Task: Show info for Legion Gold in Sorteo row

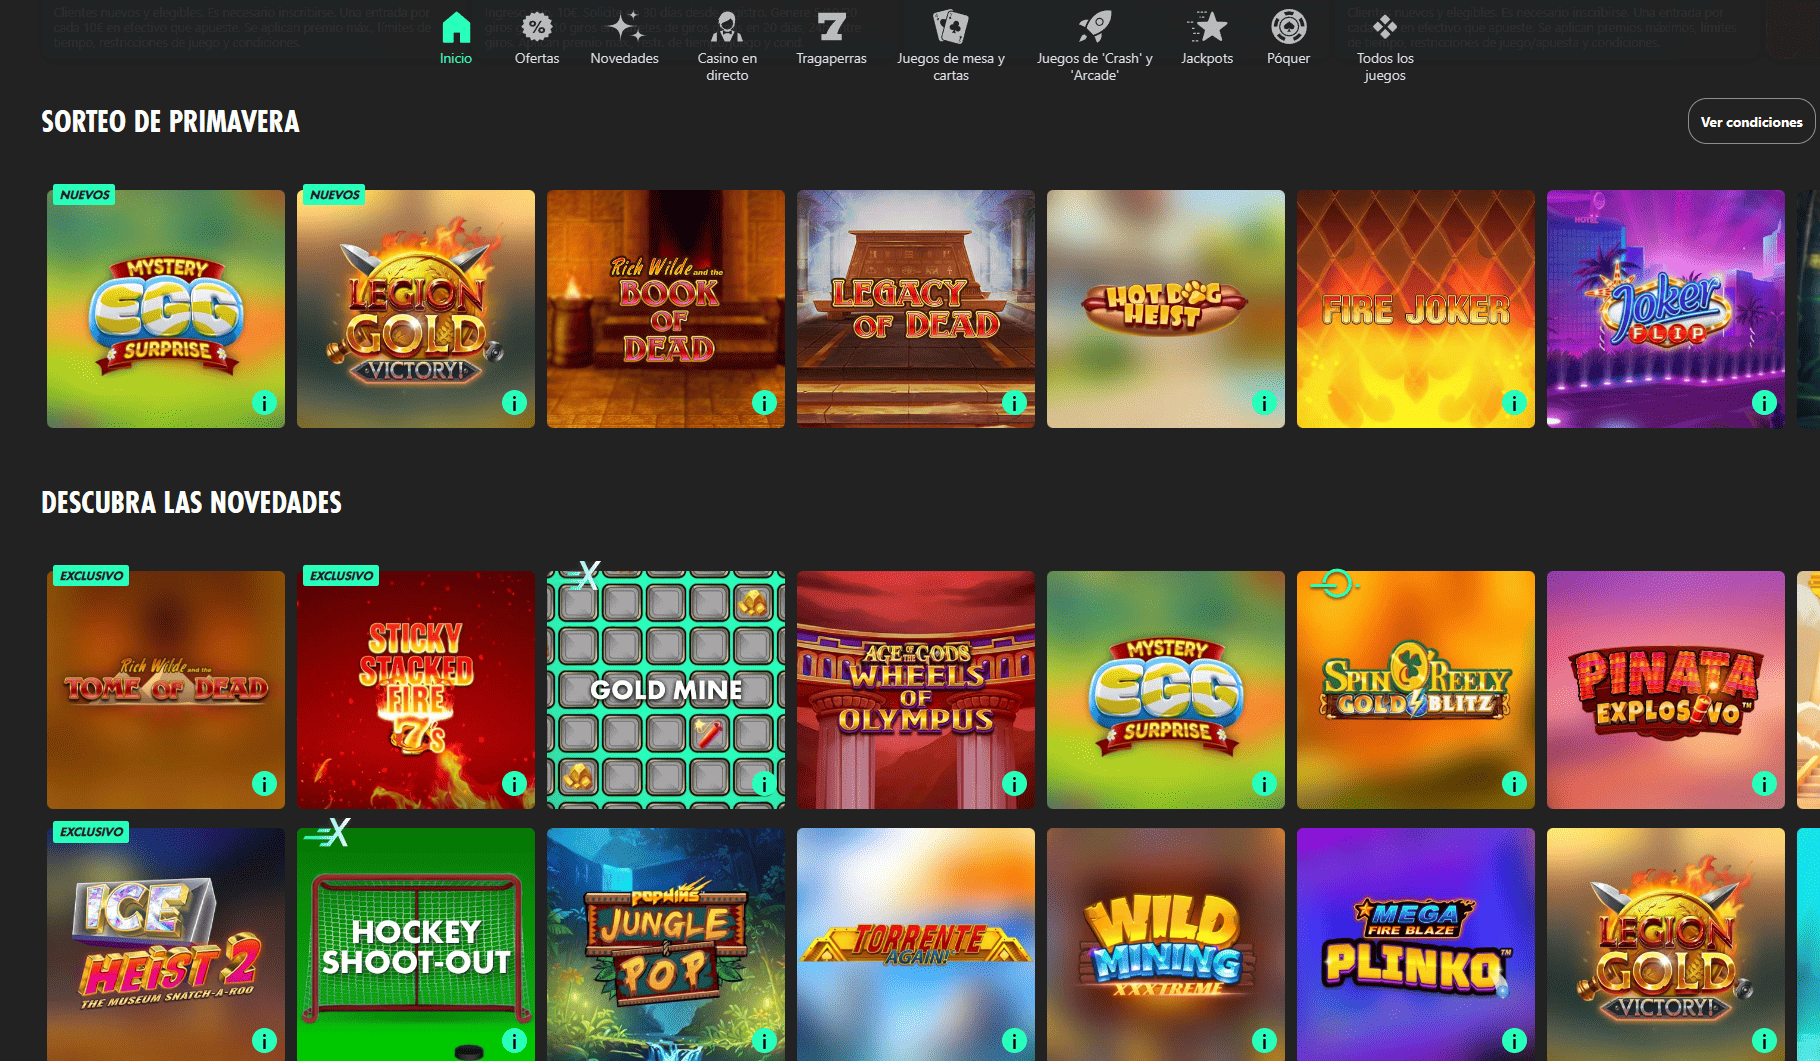Action: (x=514, y=403)
